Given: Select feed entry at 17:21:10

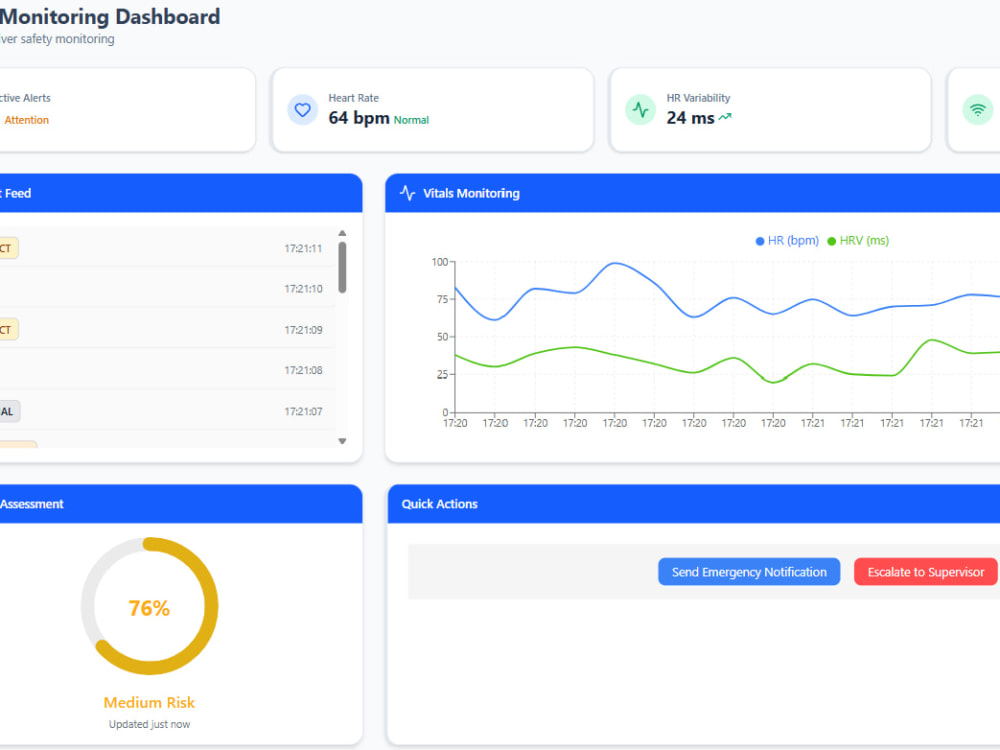Looking at the screenshot, I should pyautogui.click(x=167, y=289).
